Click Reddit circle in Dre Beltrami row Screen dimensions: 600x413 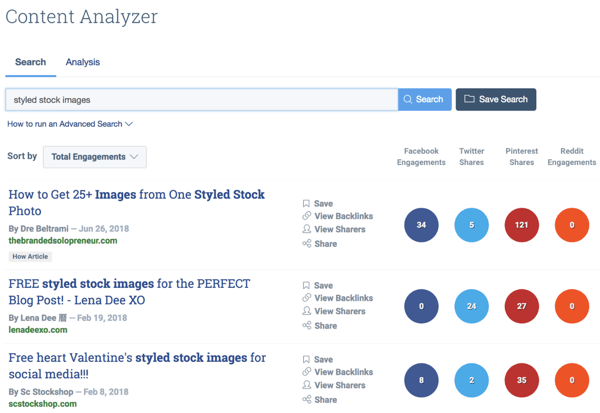tap(572, 225)
